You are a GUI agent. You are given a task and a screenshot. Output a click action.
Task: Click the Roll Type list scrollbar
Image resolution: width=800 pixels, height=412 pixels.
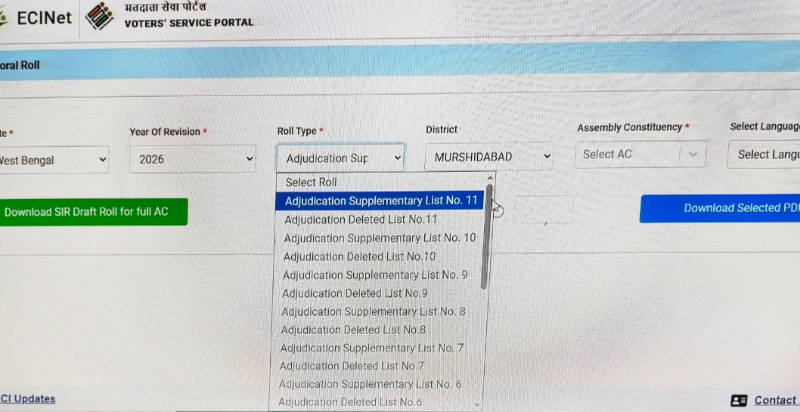tap(488, 240)
